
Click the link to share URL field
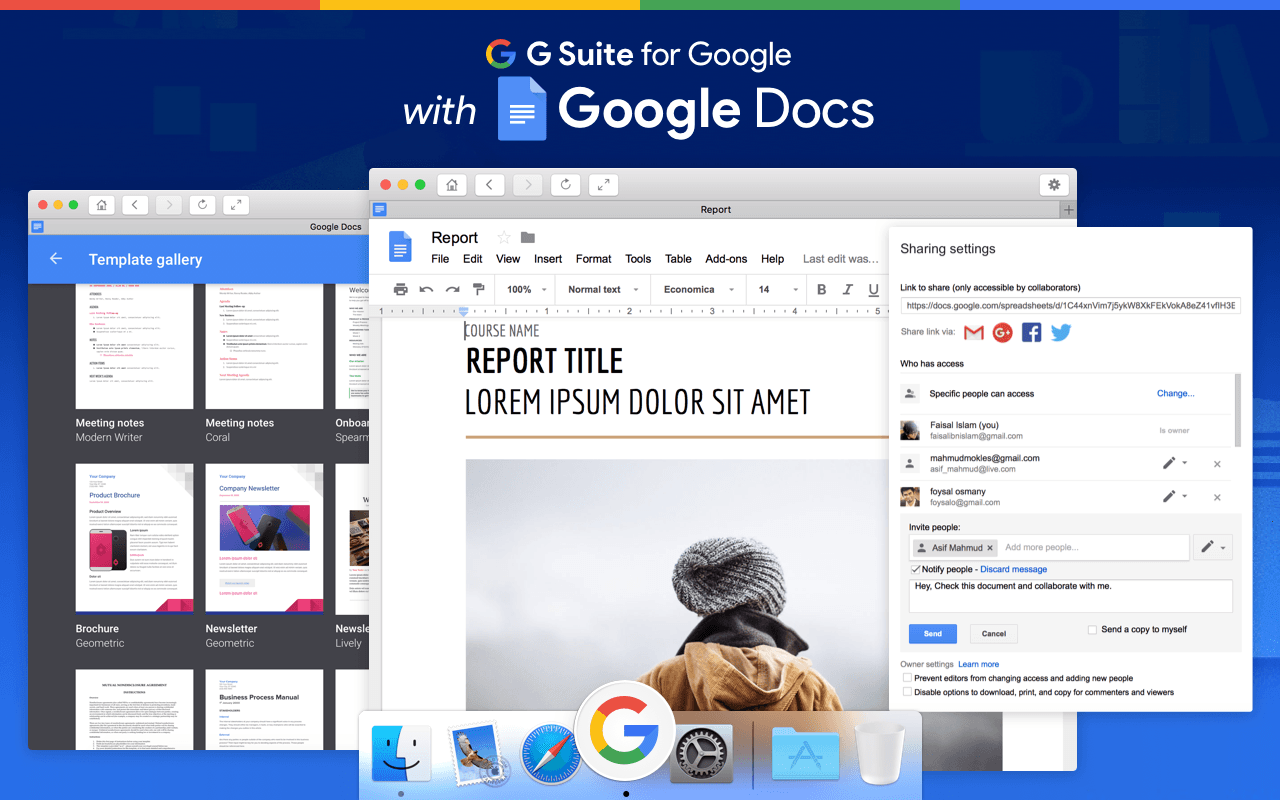(x=1071, y=305)
